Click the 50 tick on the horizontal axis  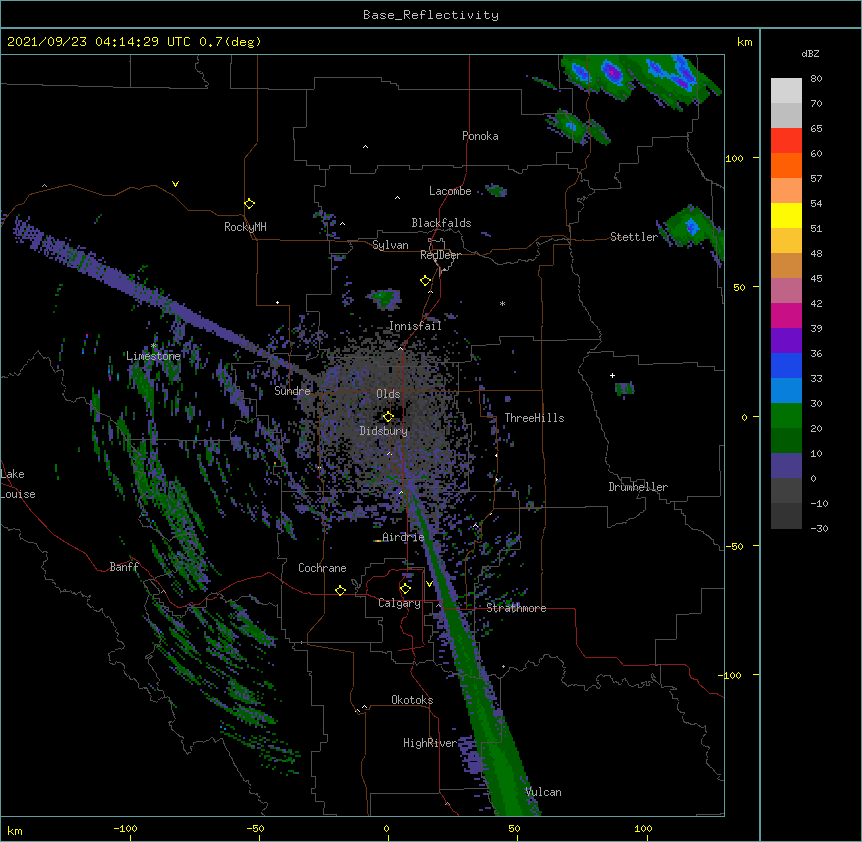514,828
